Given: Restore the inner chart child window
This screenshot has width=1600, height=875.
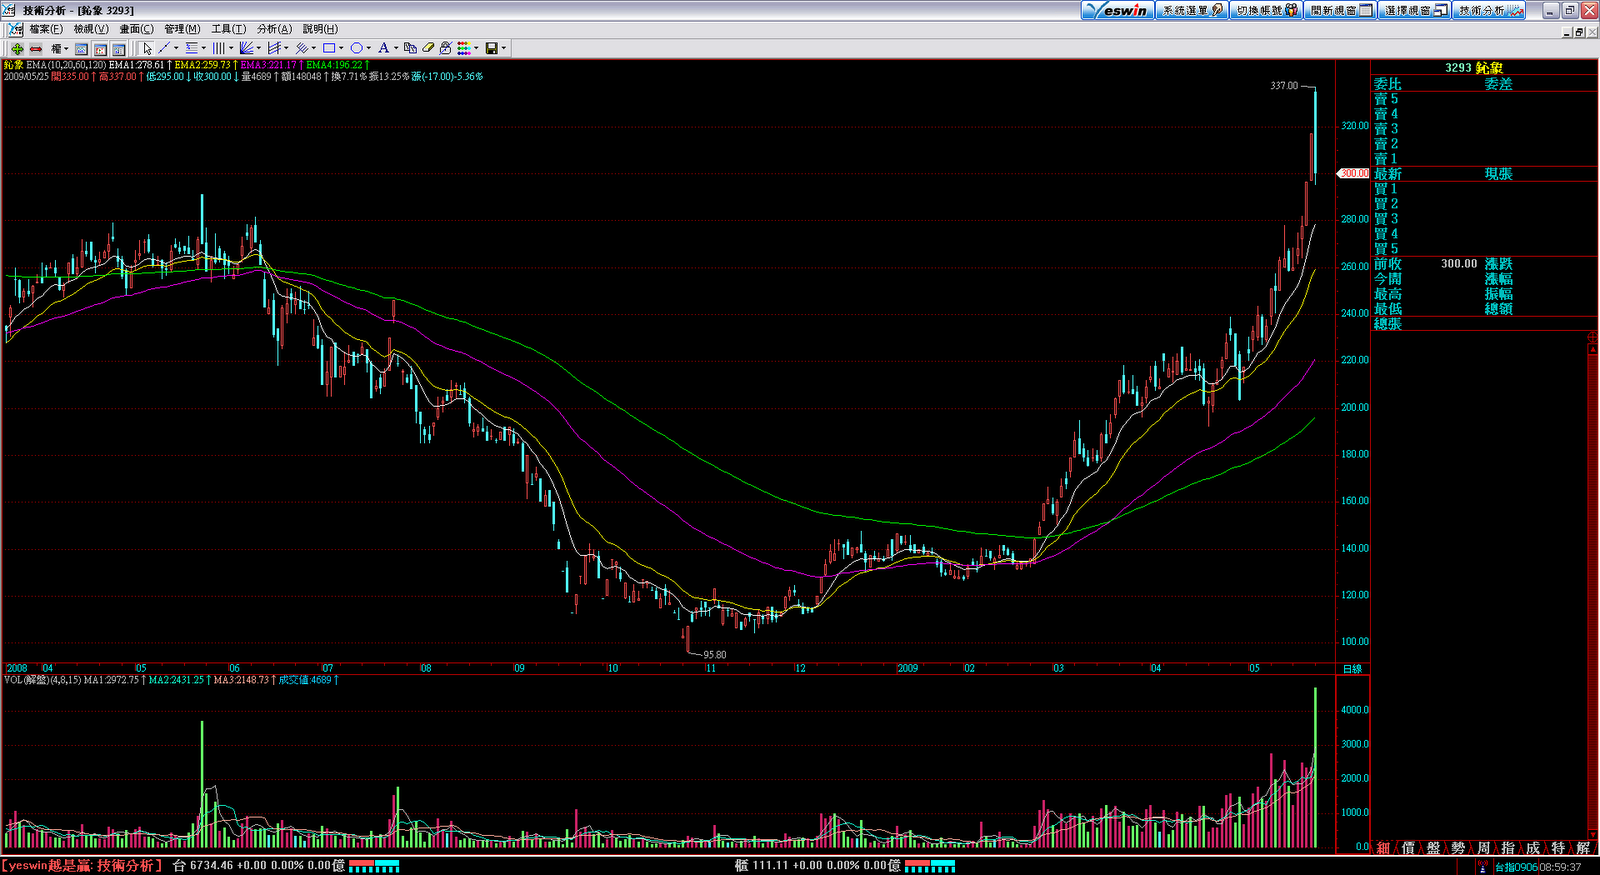Looking at the screenshot, I should click(1580, 31).
